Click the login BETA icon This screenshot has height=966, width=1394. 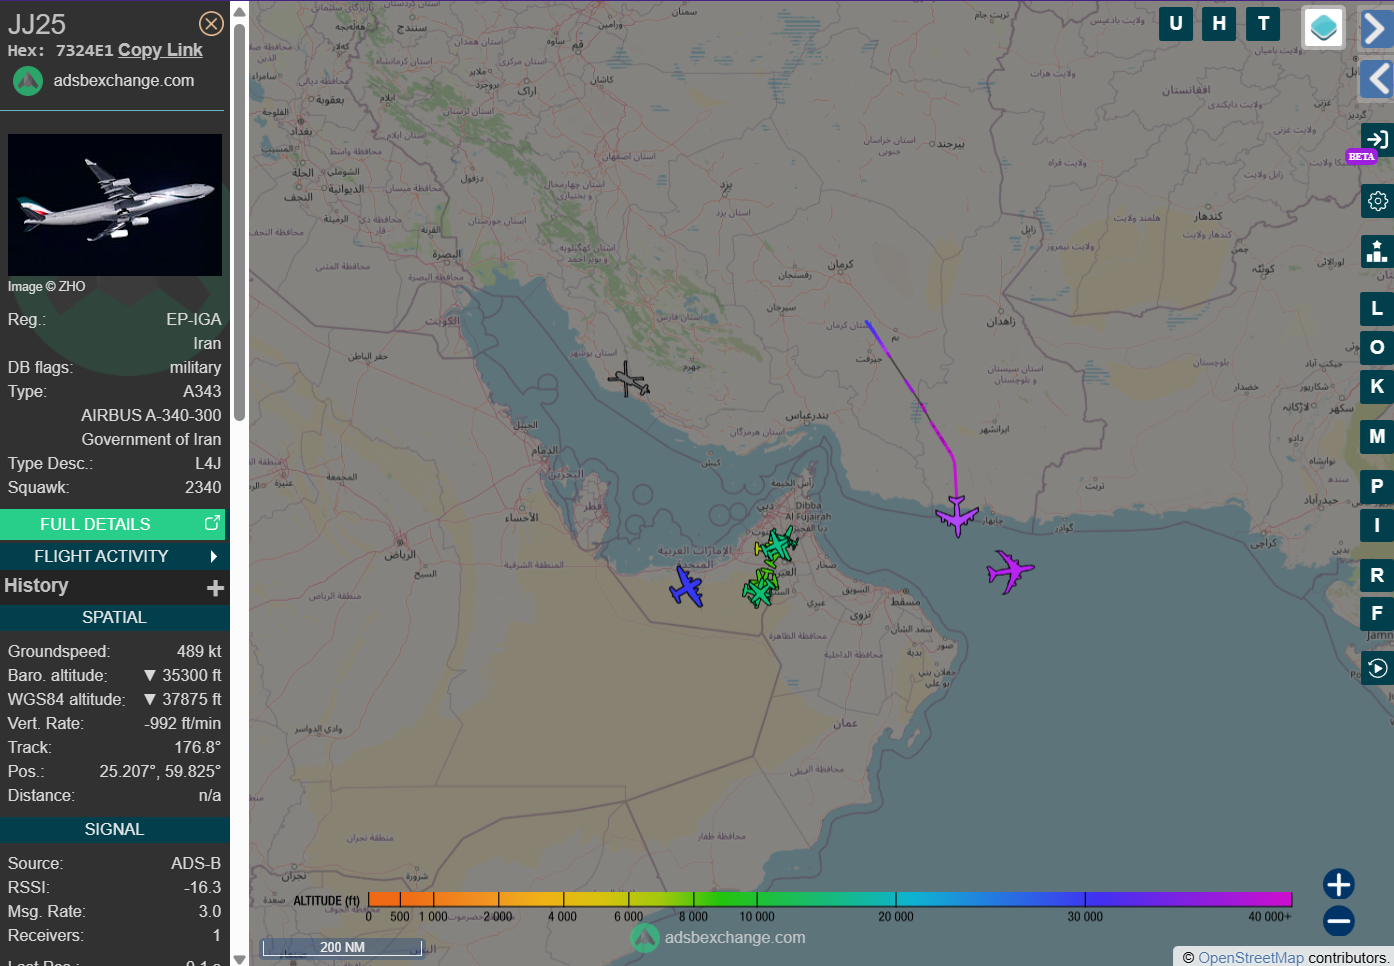1377,139
